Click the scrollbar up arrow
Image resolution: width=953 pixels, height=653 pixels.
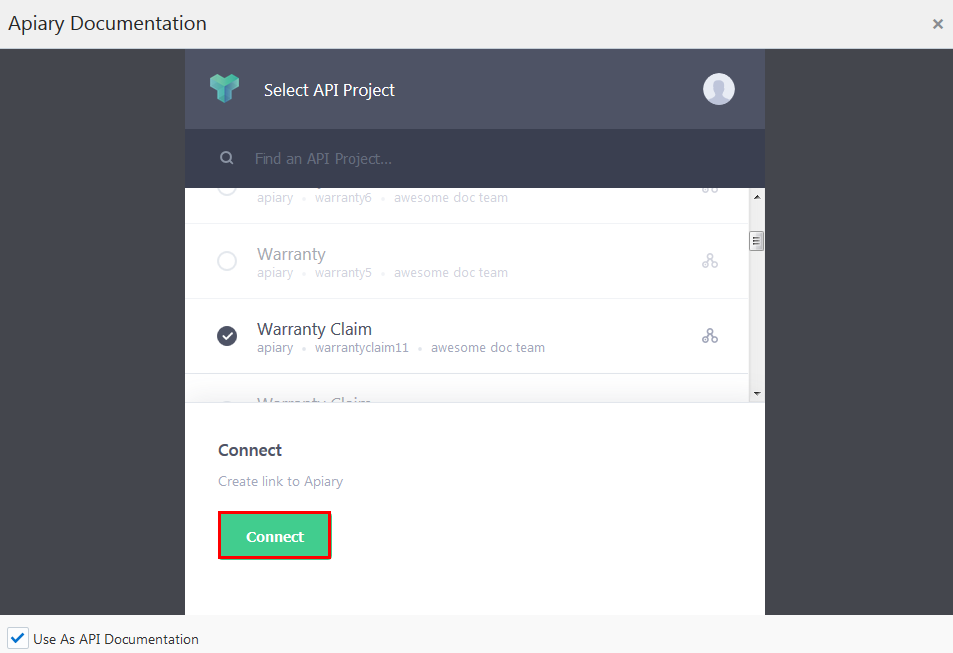(x=757, y=196)
